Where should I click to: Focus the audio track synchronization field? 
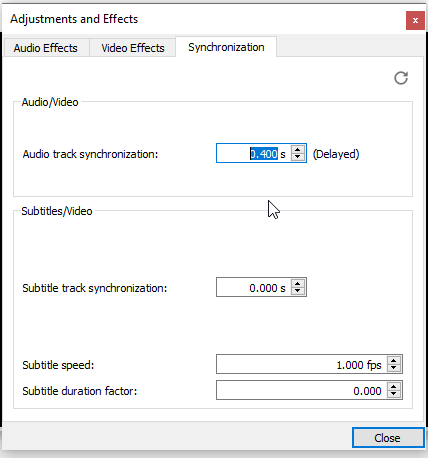click(x=254, y=153)
